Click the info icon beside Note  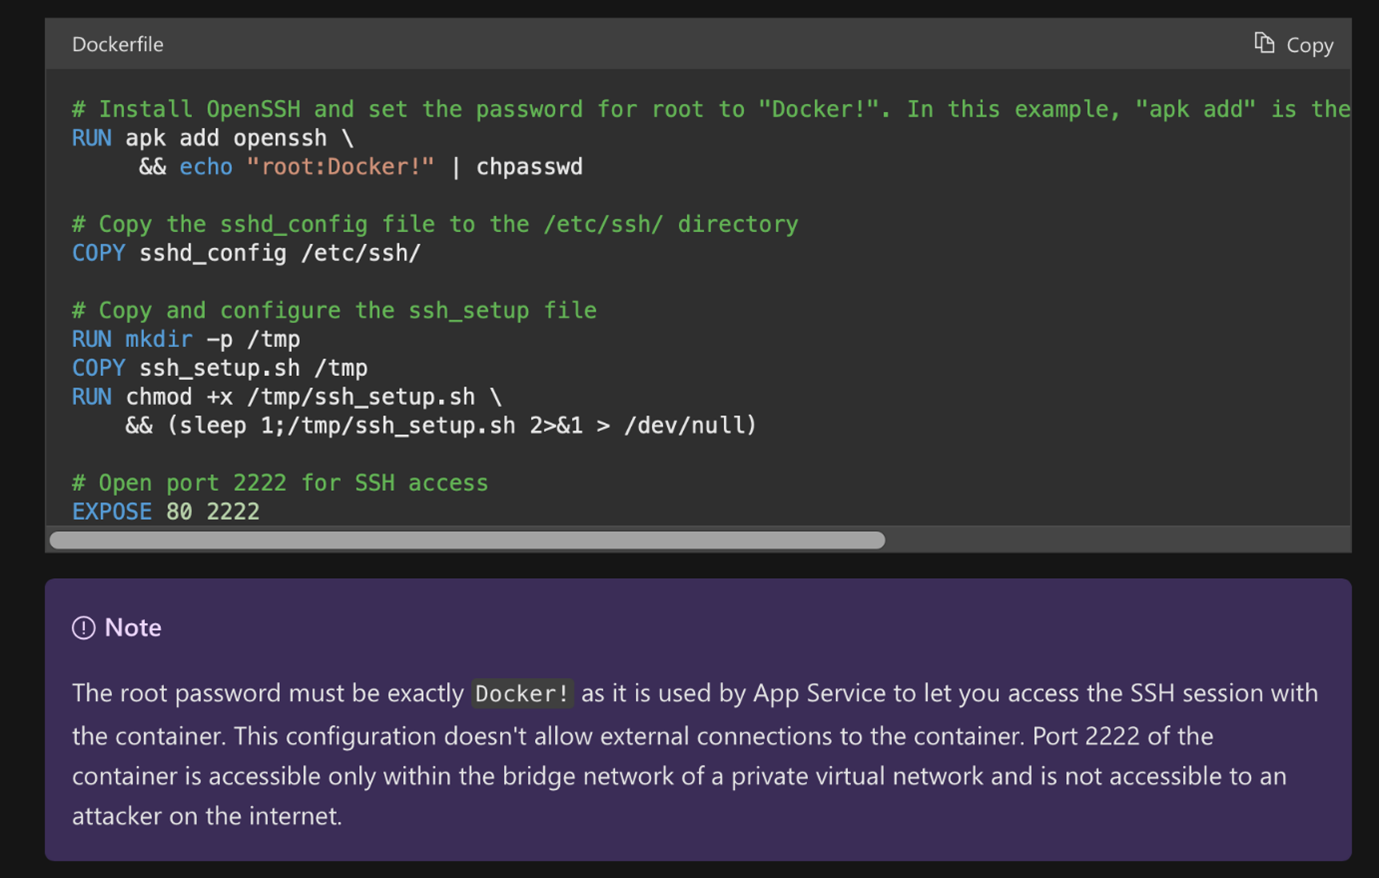coord(83,628)
